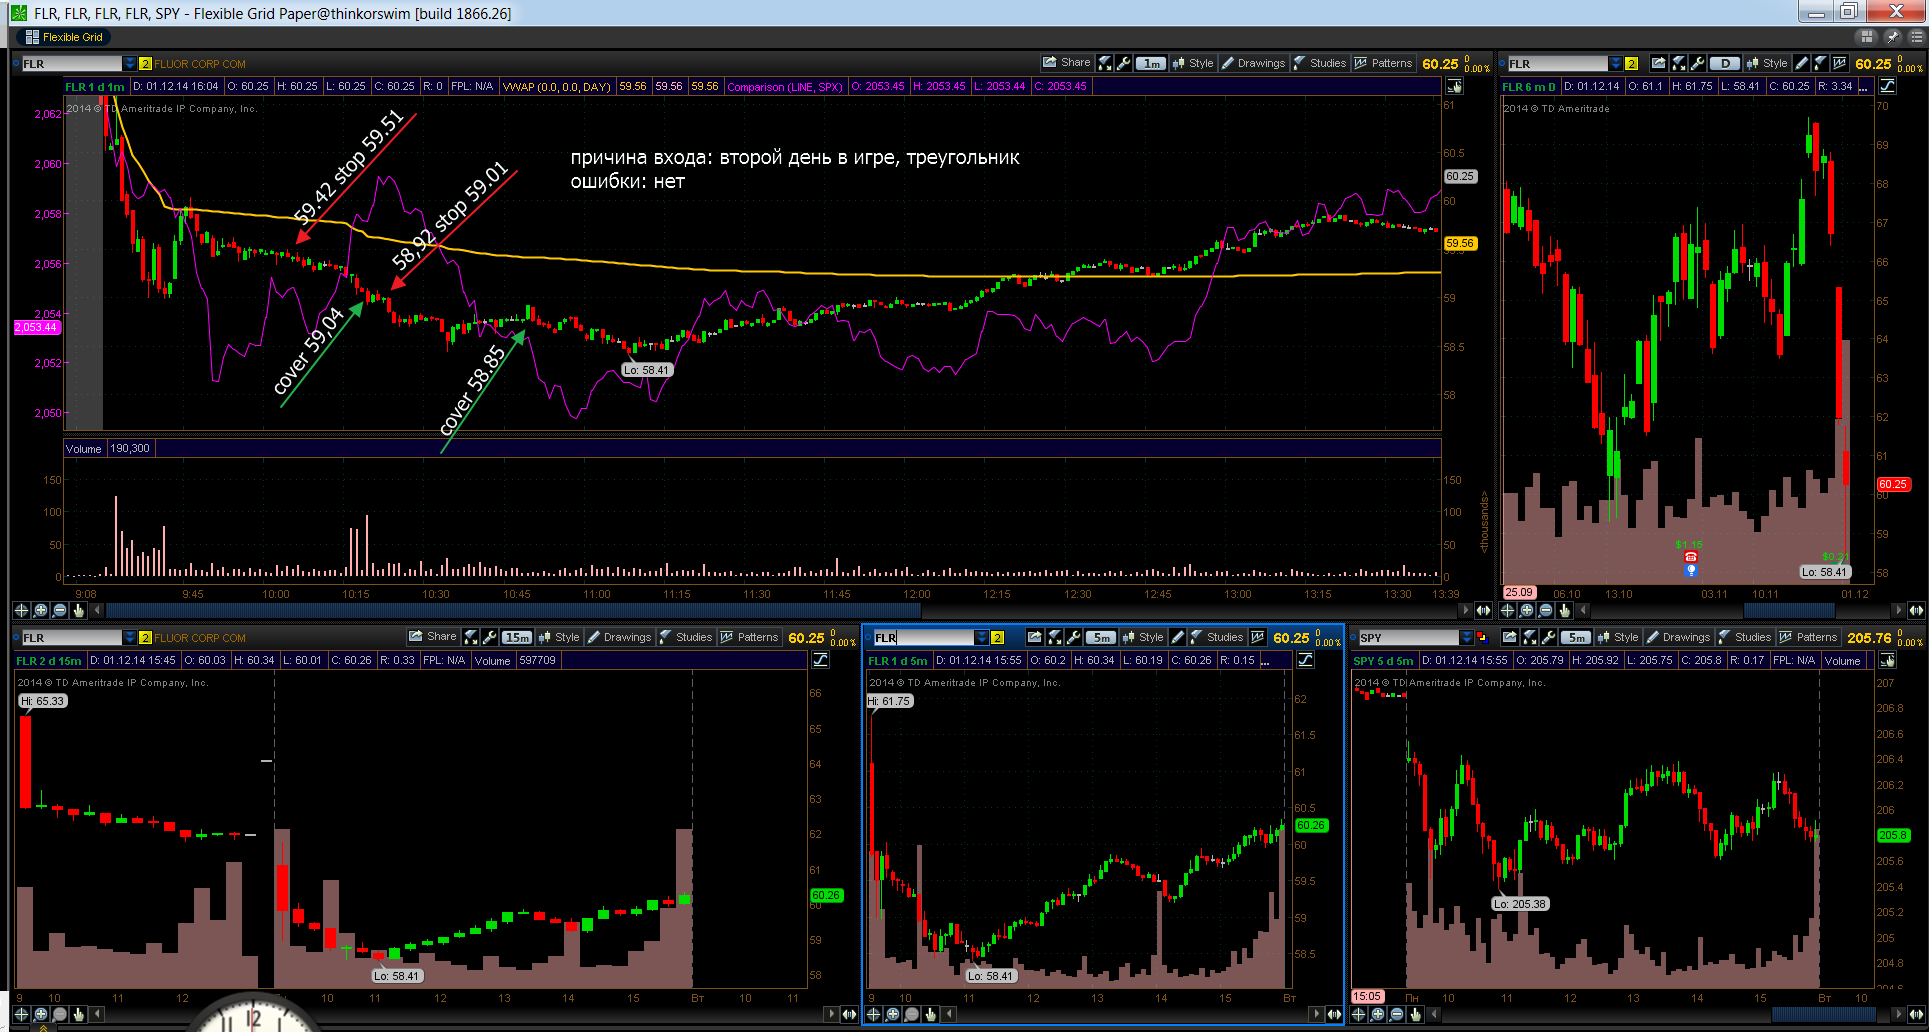Toggle the scale icon on the 15m FLR chart
The image size is (1929, 1032).
tap(820, 660)
